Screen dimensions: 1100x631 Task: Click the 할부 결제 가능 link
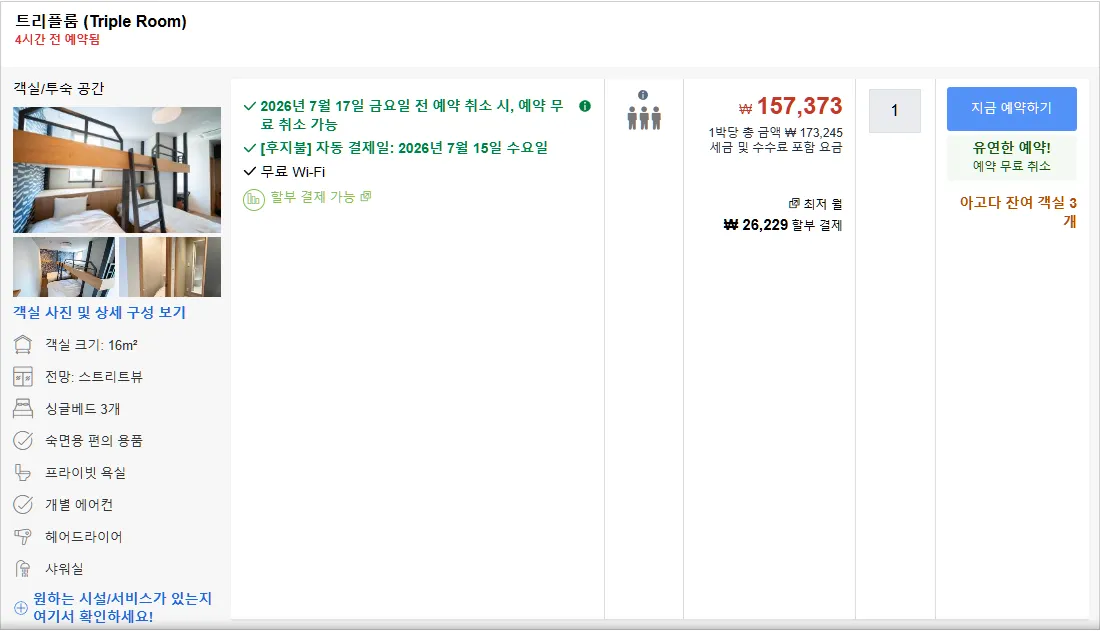point(313,197)
